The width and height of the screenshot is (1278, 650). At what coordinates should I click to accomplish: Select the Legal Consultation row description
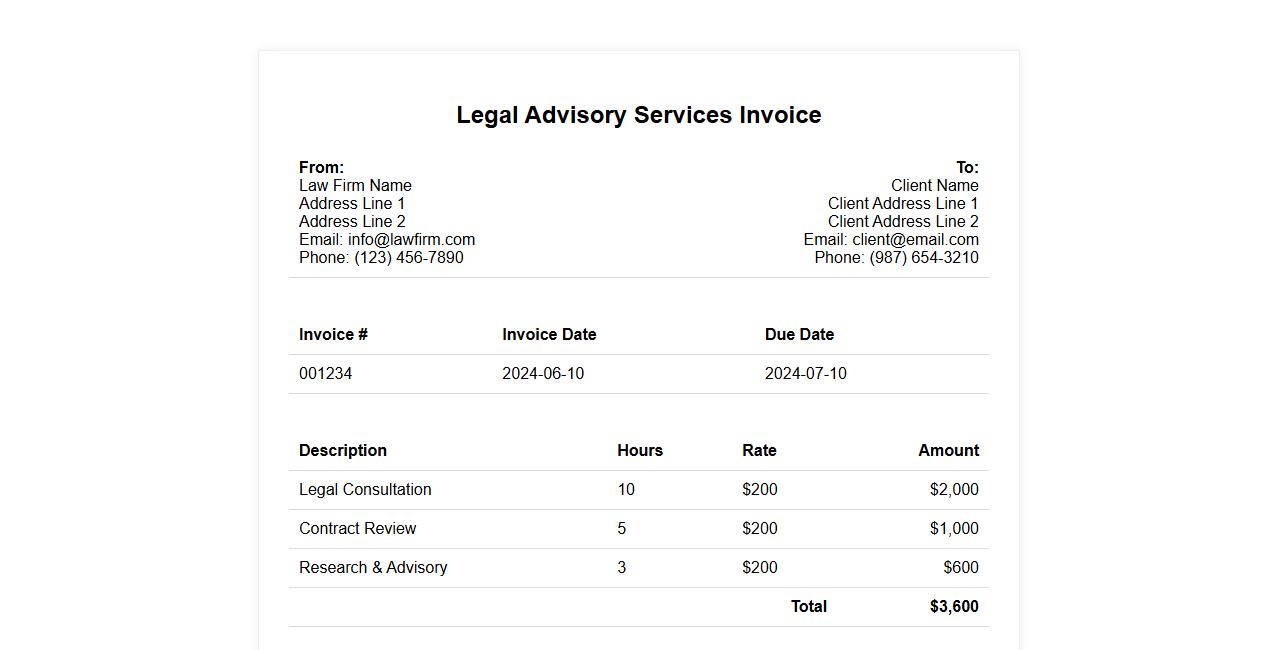point(365,490)
